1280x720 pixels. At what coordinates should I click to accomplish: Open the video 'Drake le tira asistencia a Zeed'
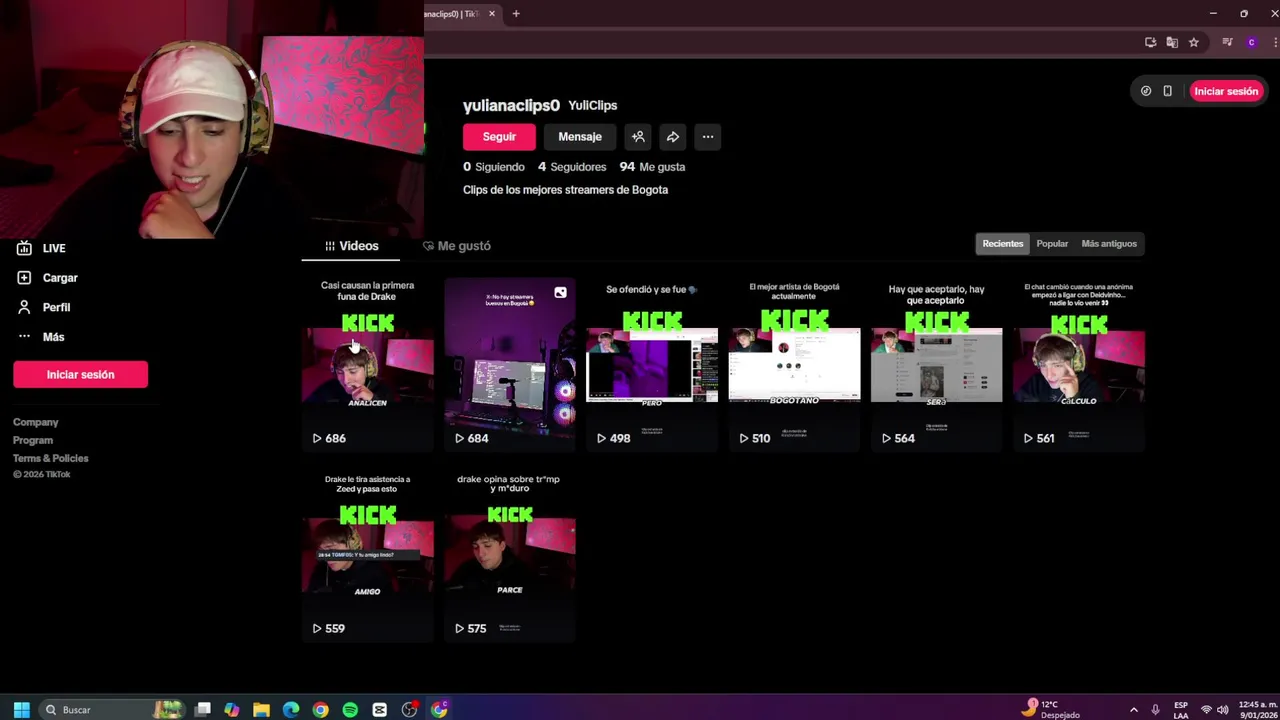367,556
